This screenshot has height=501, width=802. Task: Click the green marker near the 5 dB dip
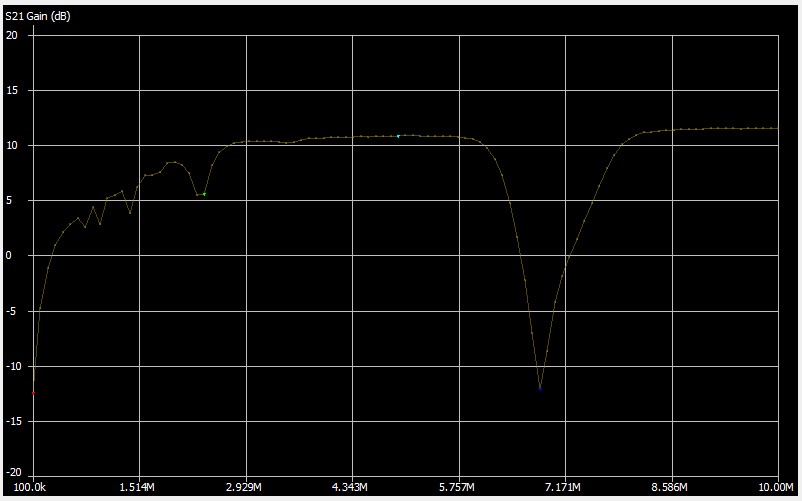pyautogui.click(x=204, y=194)
